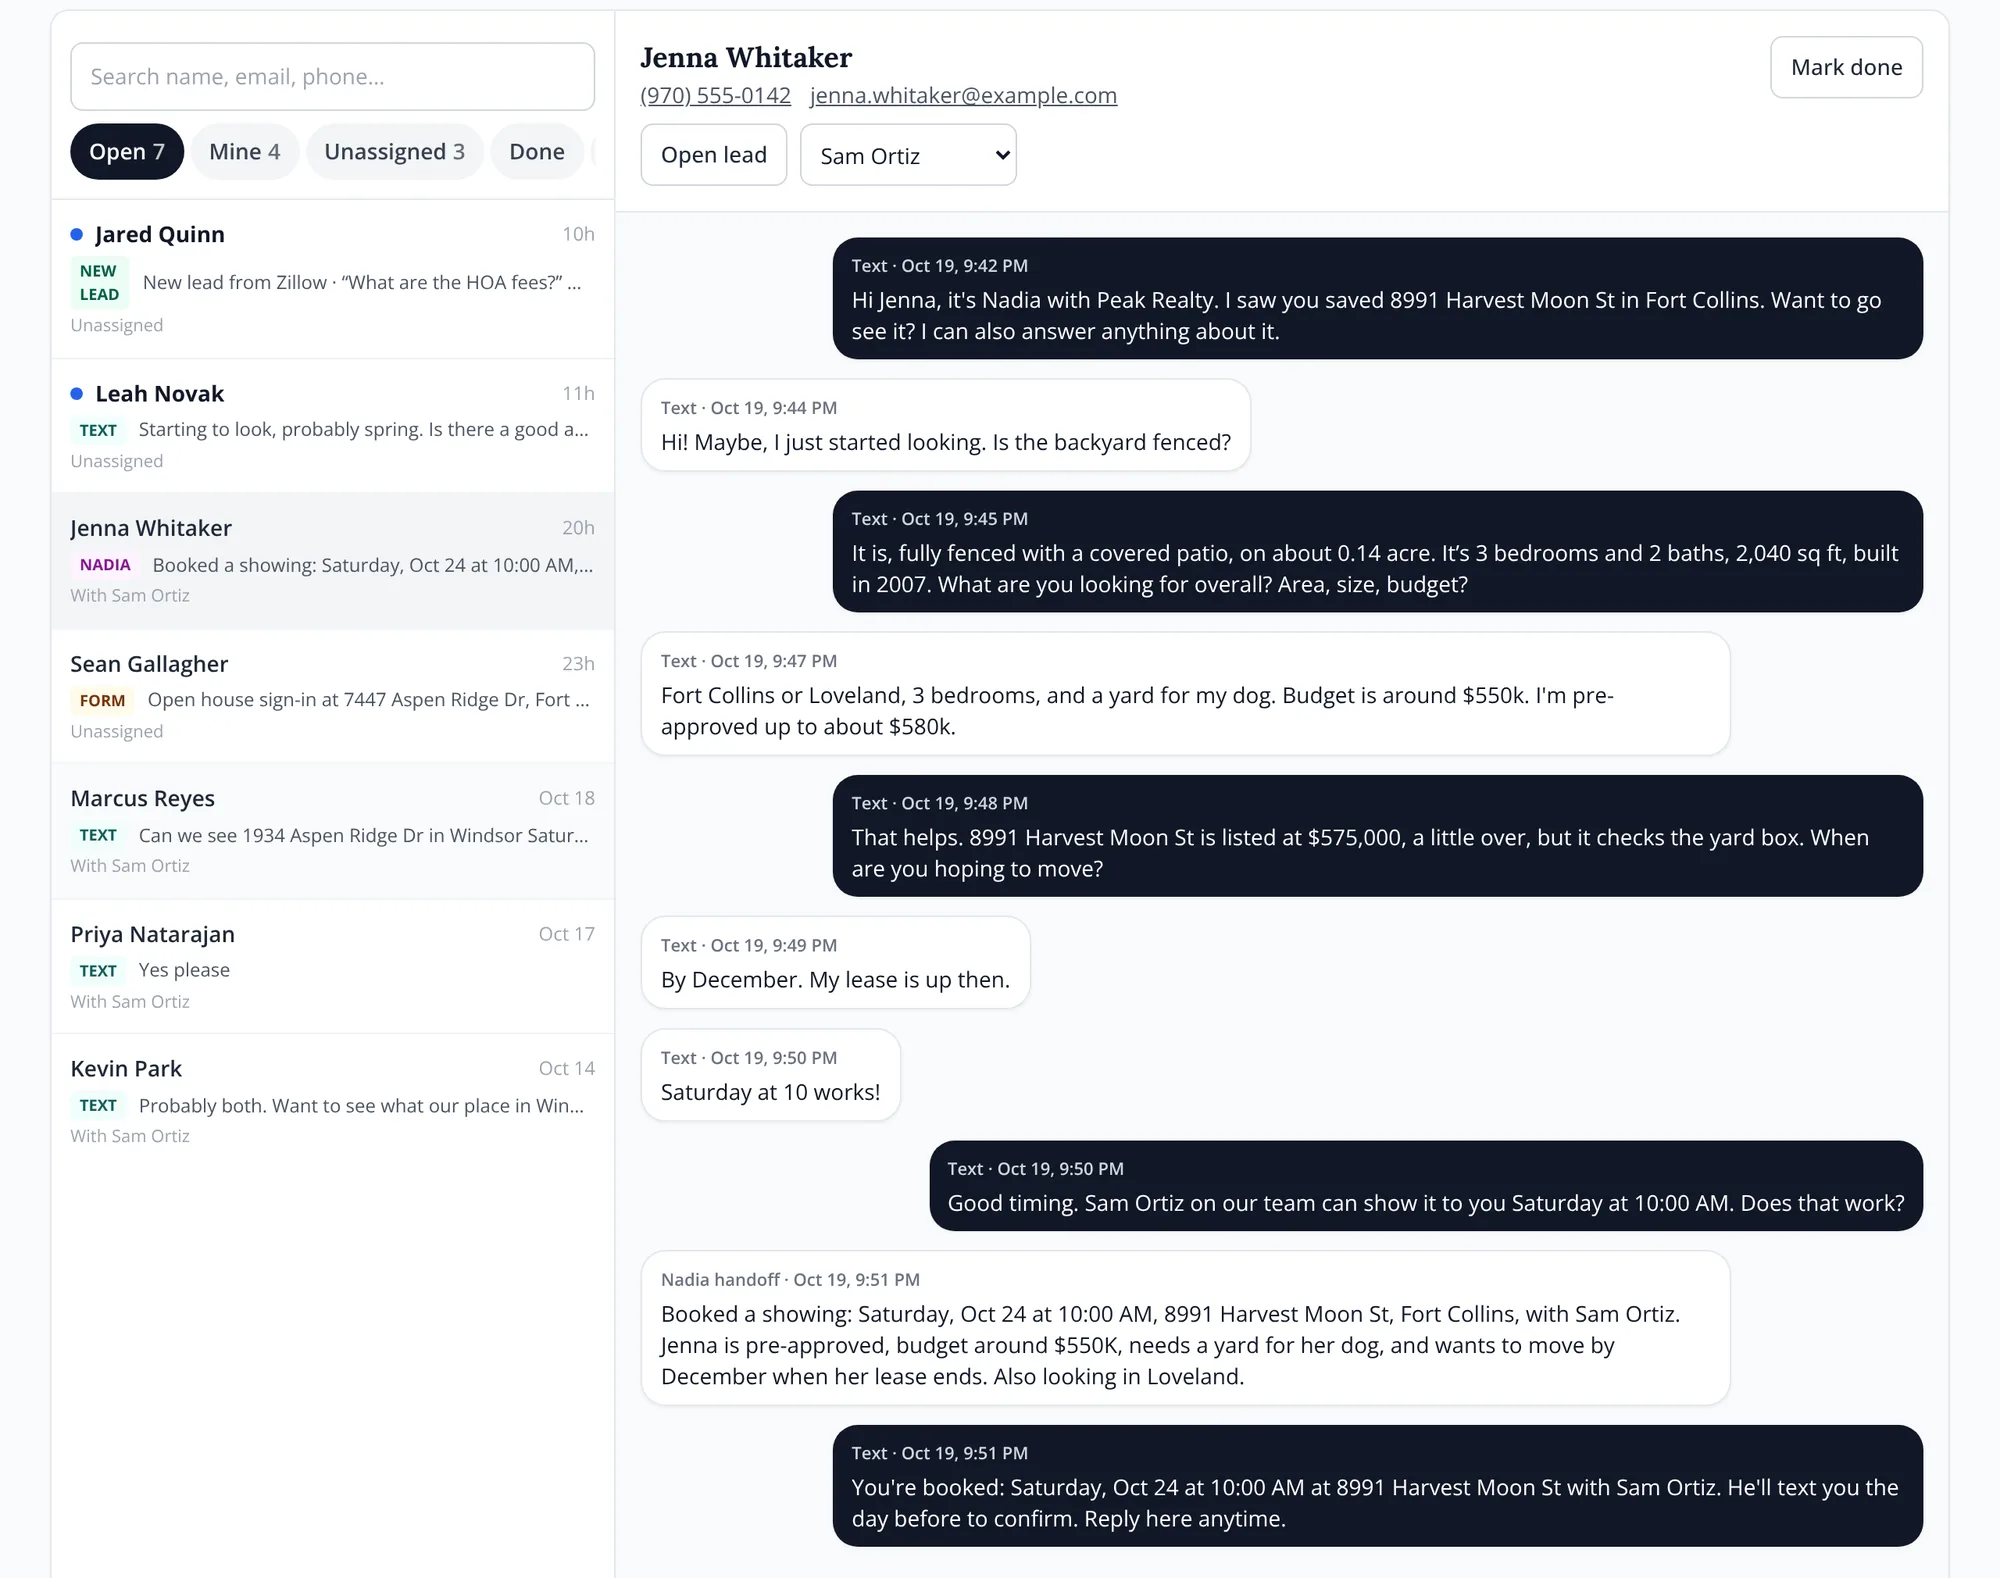Open the Marcus Reyes conversation
2000x1578 pixels.
[333, 831]
